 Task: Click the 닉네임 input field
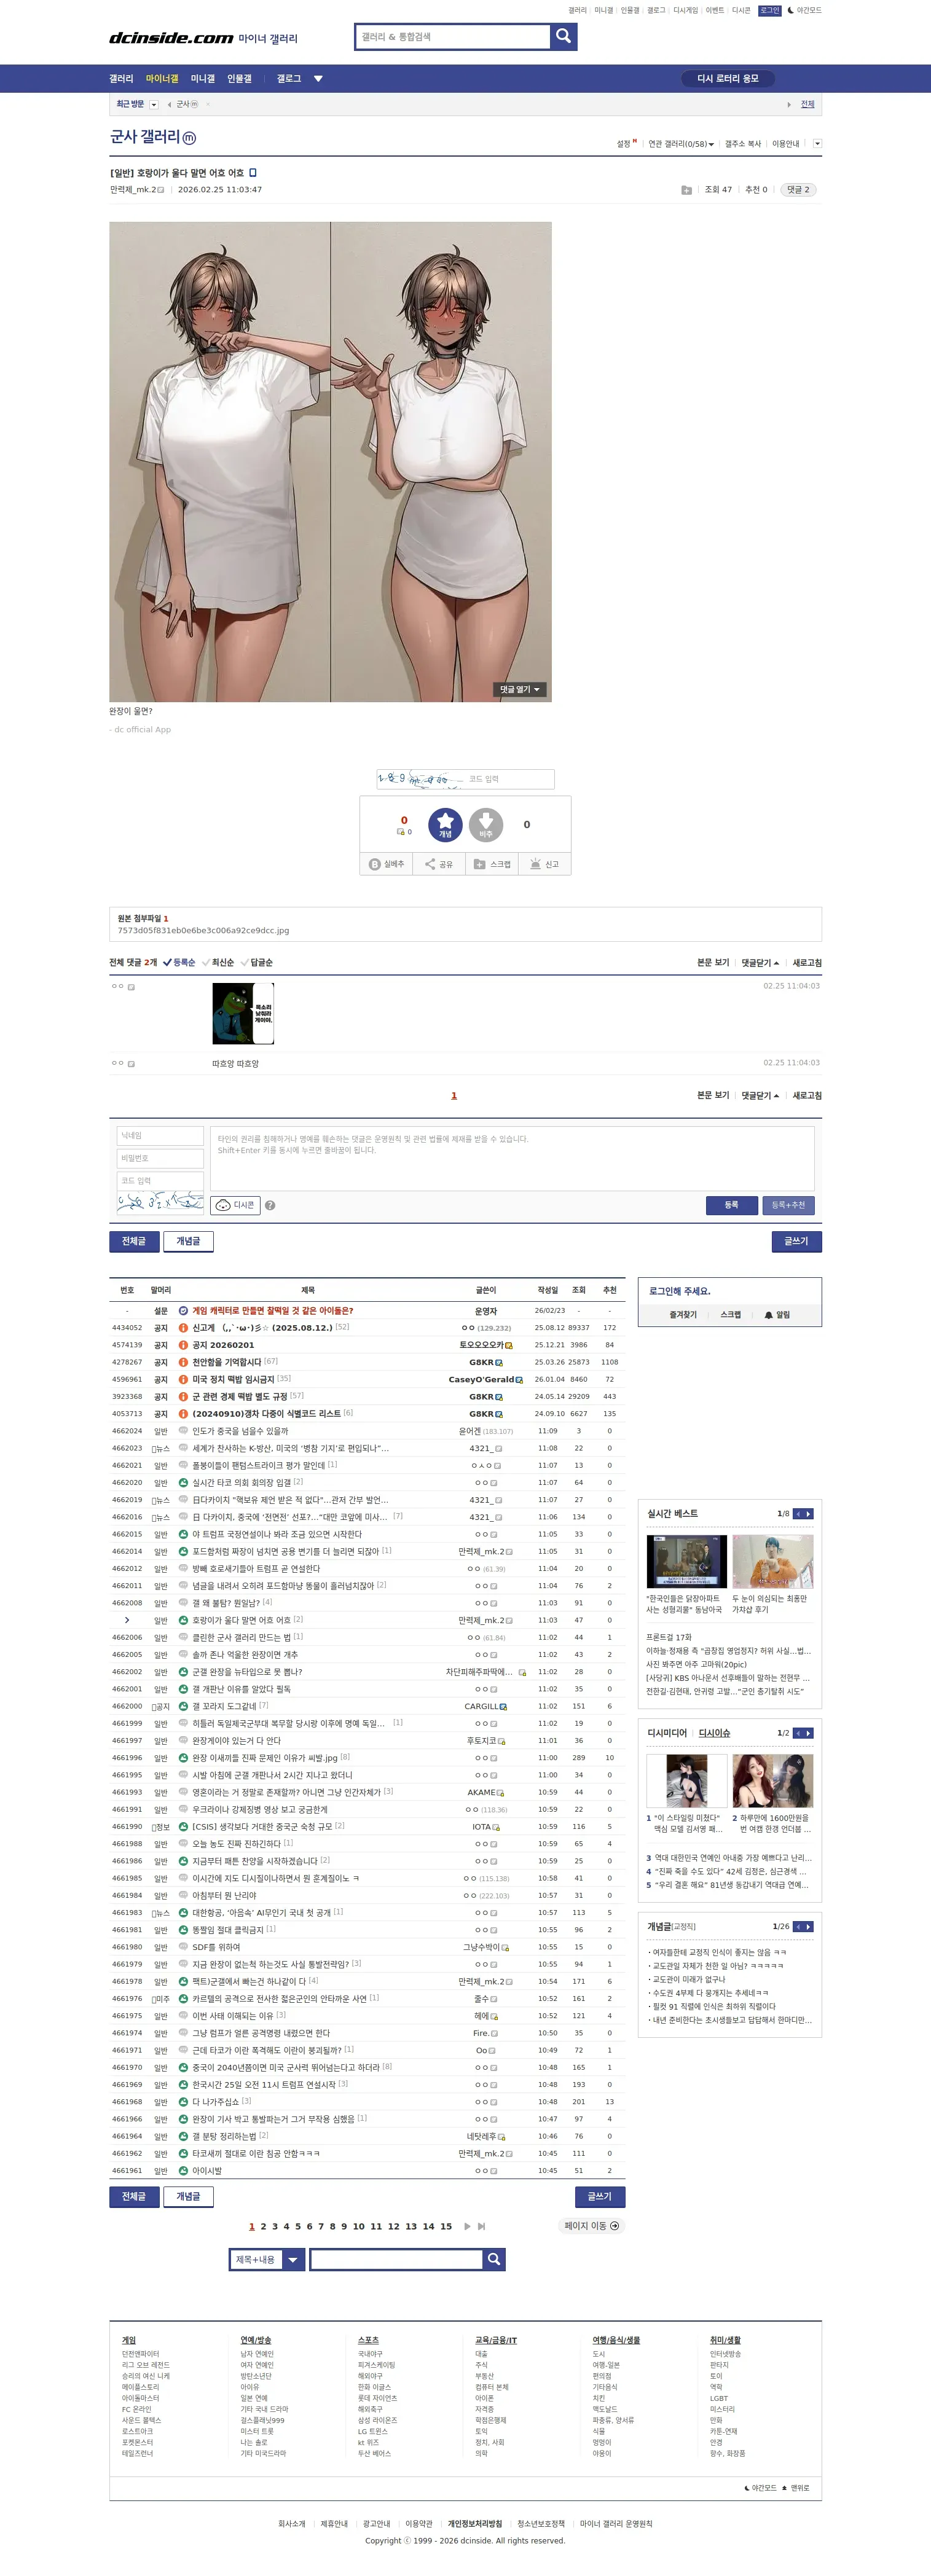[160, 1136]
